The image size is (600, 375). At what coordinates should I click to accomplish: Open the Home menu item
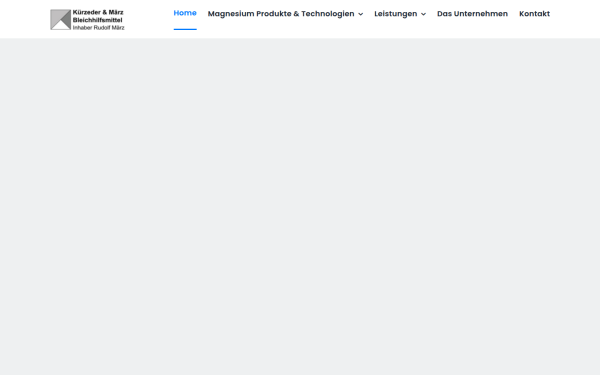coord(185,13)
